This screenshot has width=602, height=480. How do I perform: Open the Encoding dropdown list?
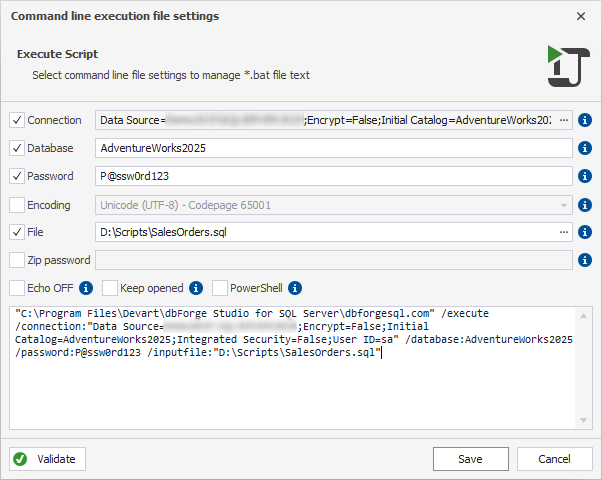(563, 205)
